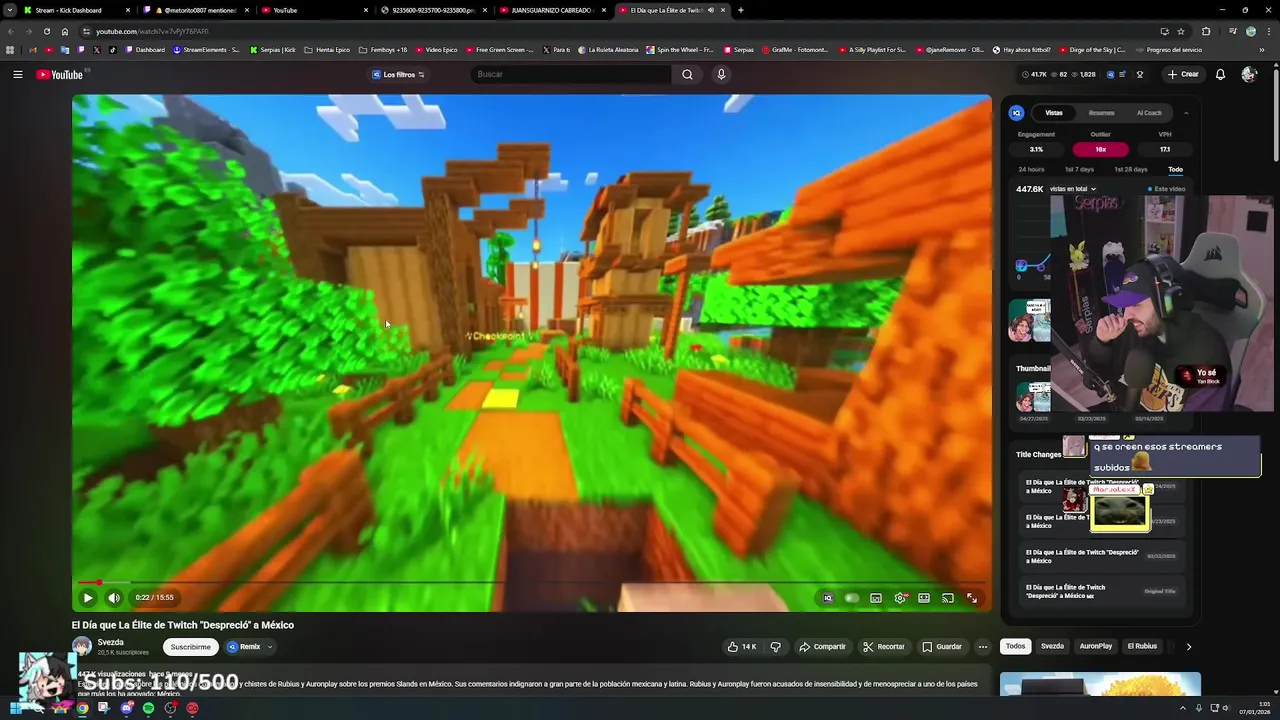Clip the video with Recortar

tap(884, 647)
